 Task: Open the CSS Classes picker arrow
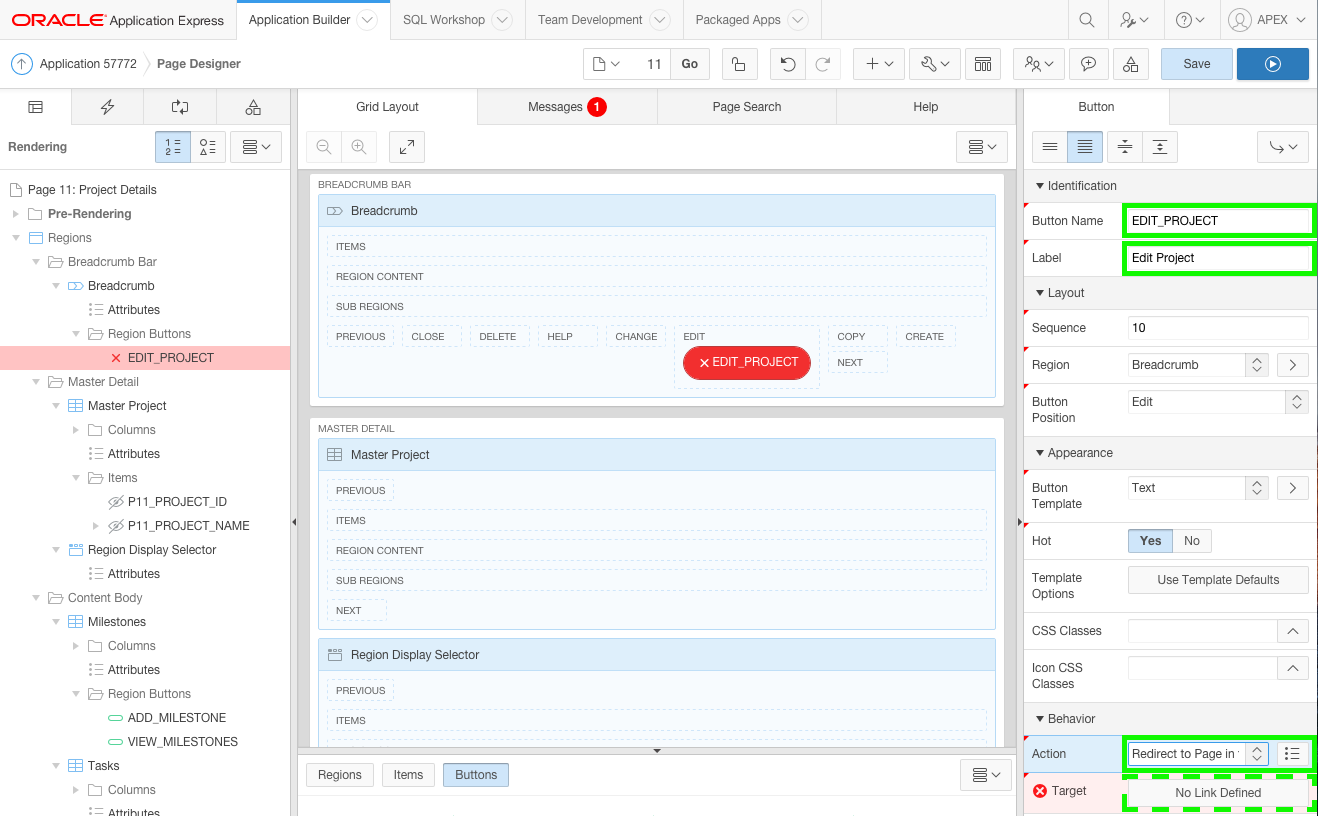point(1293,631)
